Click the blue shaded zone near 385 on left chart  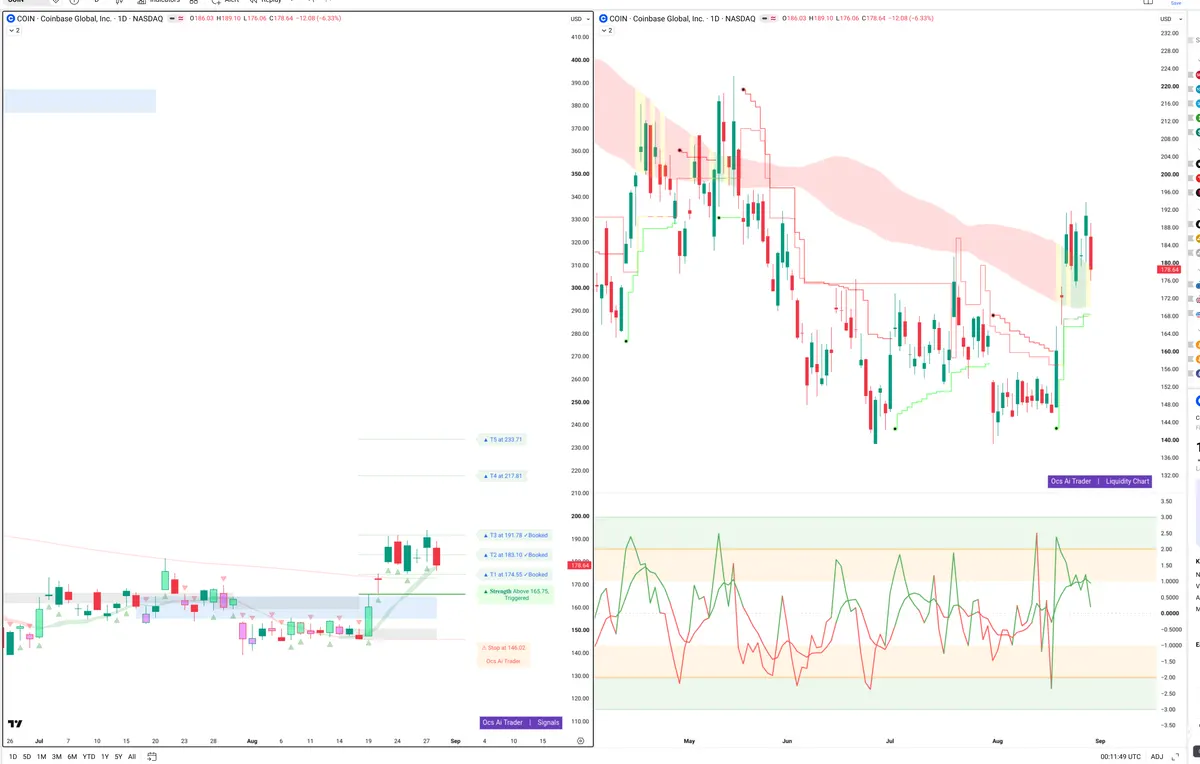[80, 101]
